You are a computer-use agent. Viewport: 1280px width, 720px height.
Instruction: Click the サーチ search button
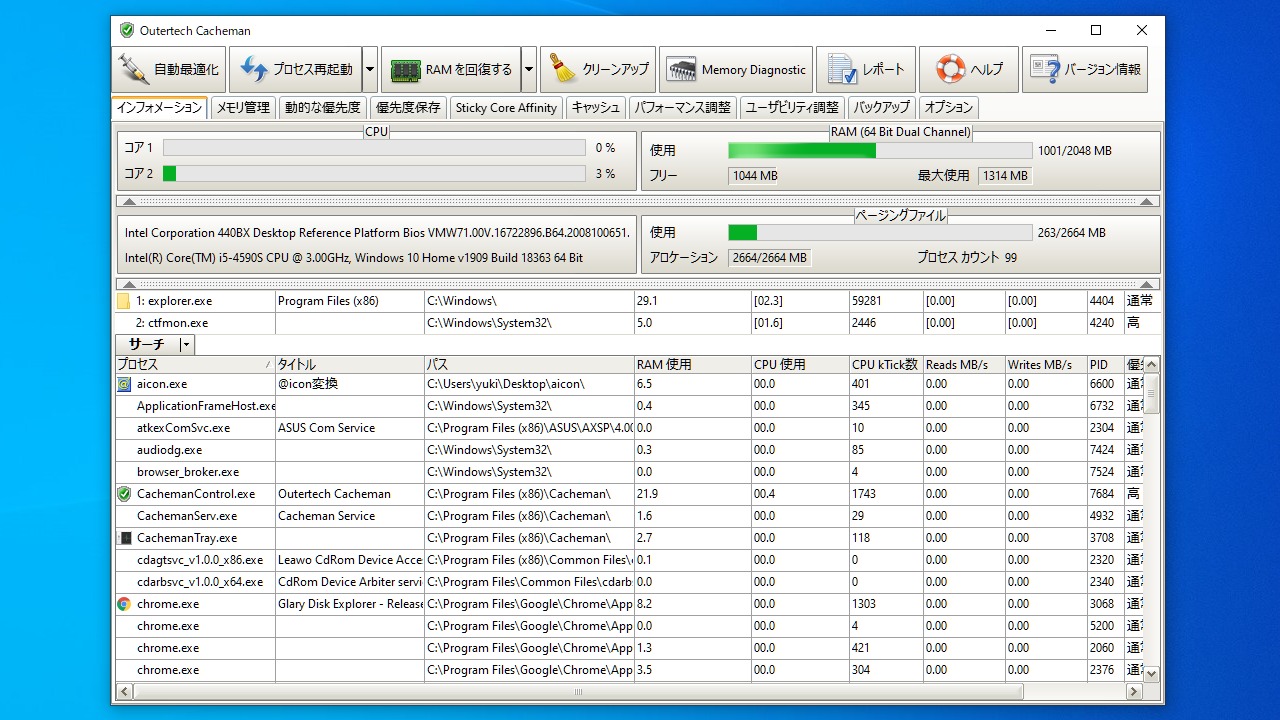tap(146, 345)
